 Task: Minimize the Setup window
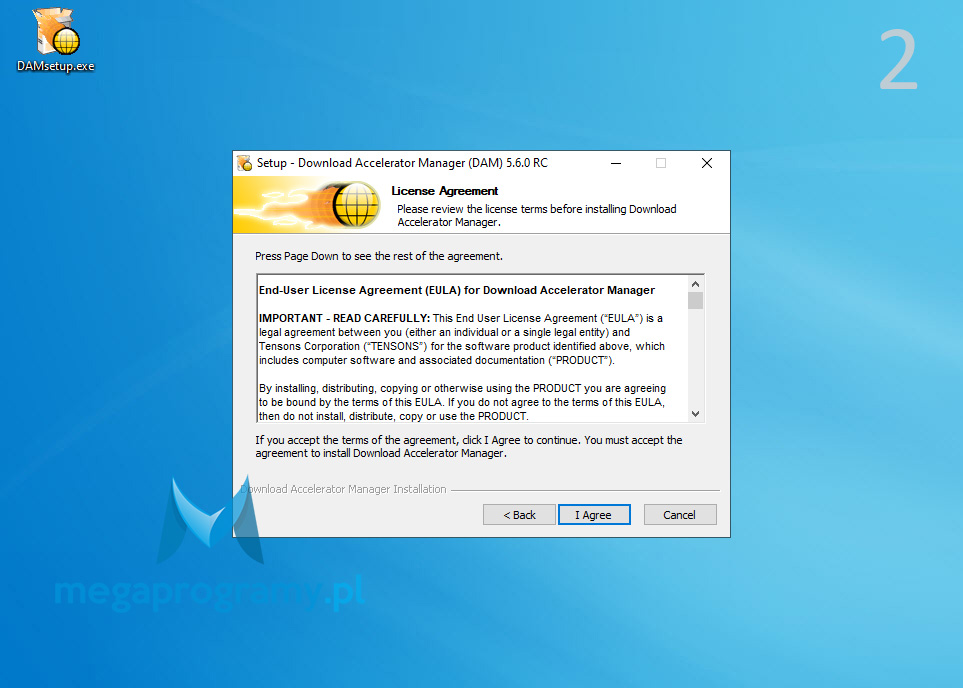pyautogui.click(x=616, y=163)
